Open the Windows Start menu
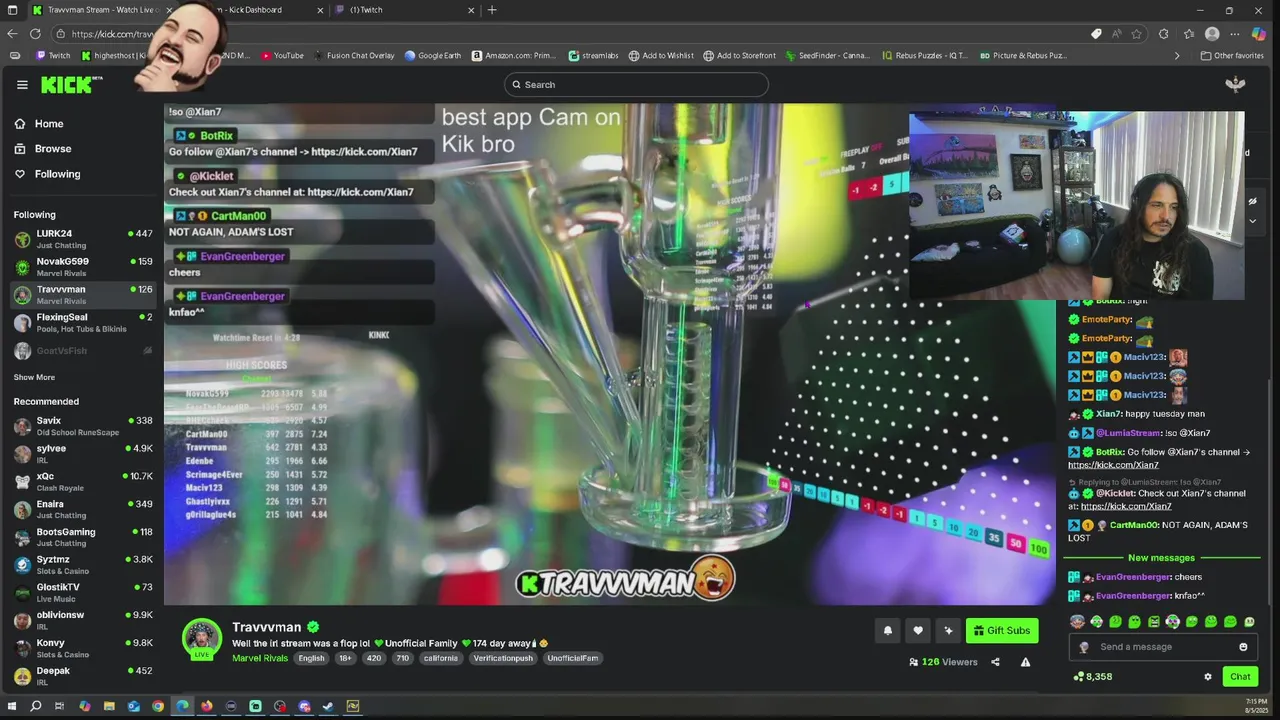Screen dimensions: 1280x720 click(11, 706)
